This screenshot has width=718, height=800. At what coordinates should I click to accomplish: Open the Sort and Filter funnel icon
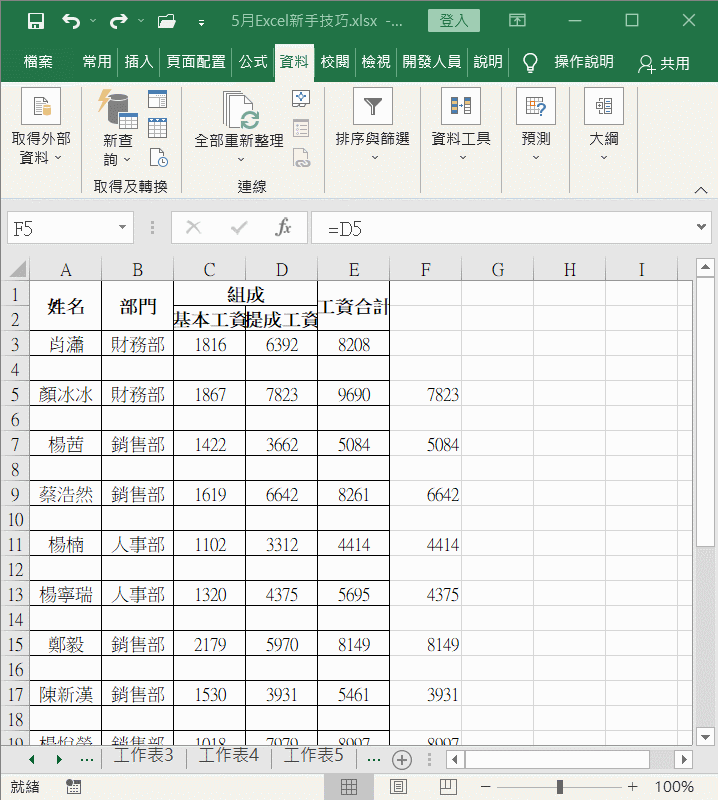point(372,106)
